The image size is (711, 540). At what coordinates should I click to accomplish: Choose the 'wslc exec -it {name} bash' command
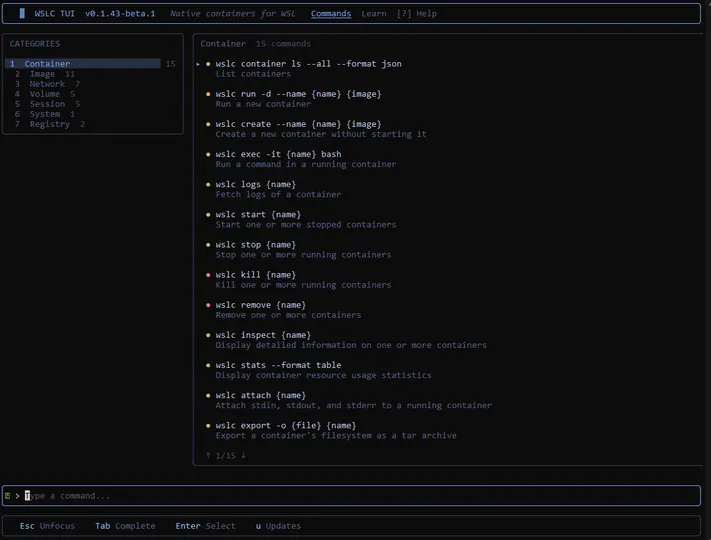[x=278, y=154]
